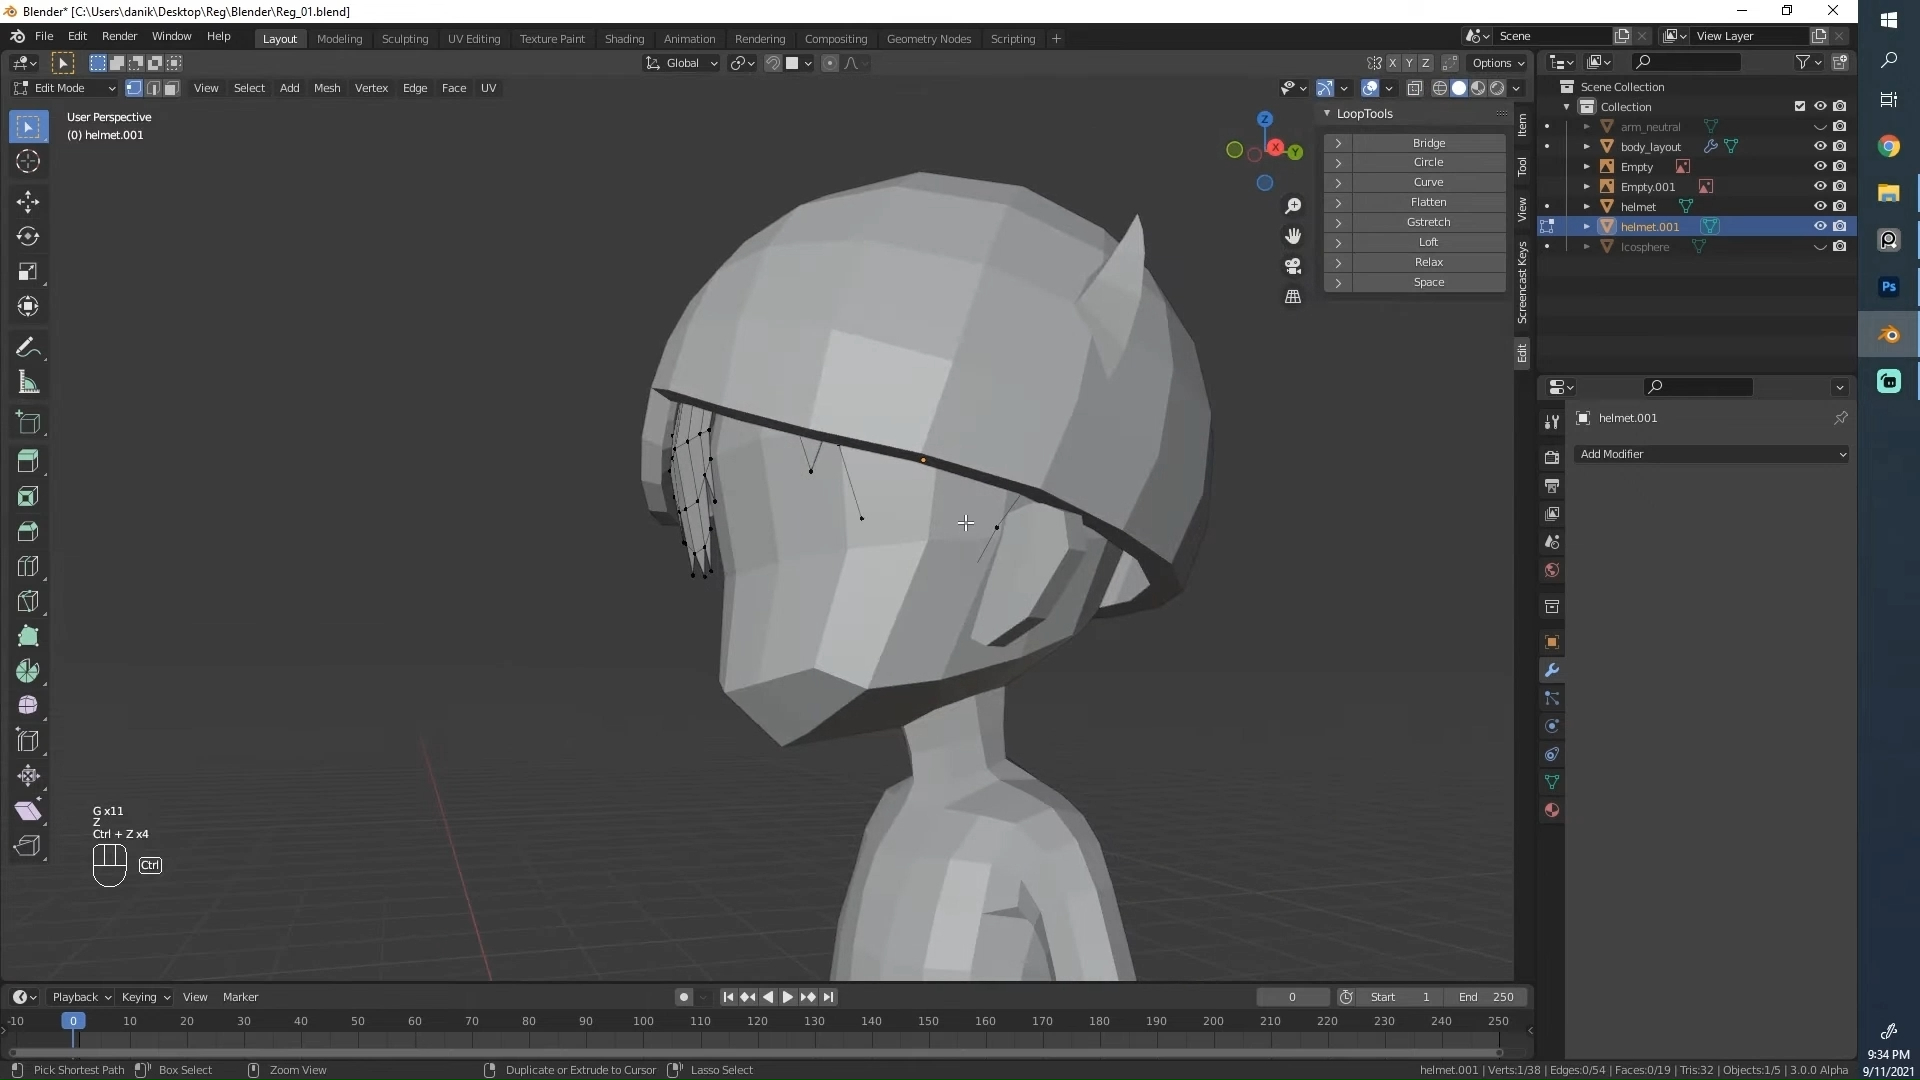The height and width of the screenshot is (1080, 1920).
Task: Open Object Data Properties (green triangle tab)
Action: coord(1551,782)
